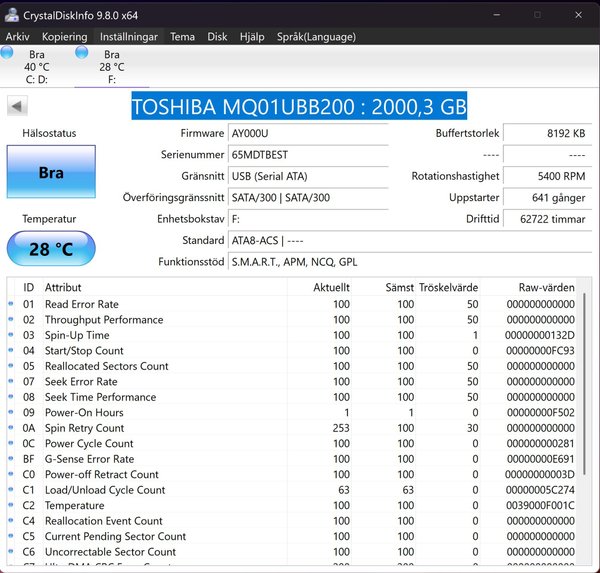600x573 pixels.
Task: Click status dot for Spin-Up Time
Action: (x=11, y=335)
